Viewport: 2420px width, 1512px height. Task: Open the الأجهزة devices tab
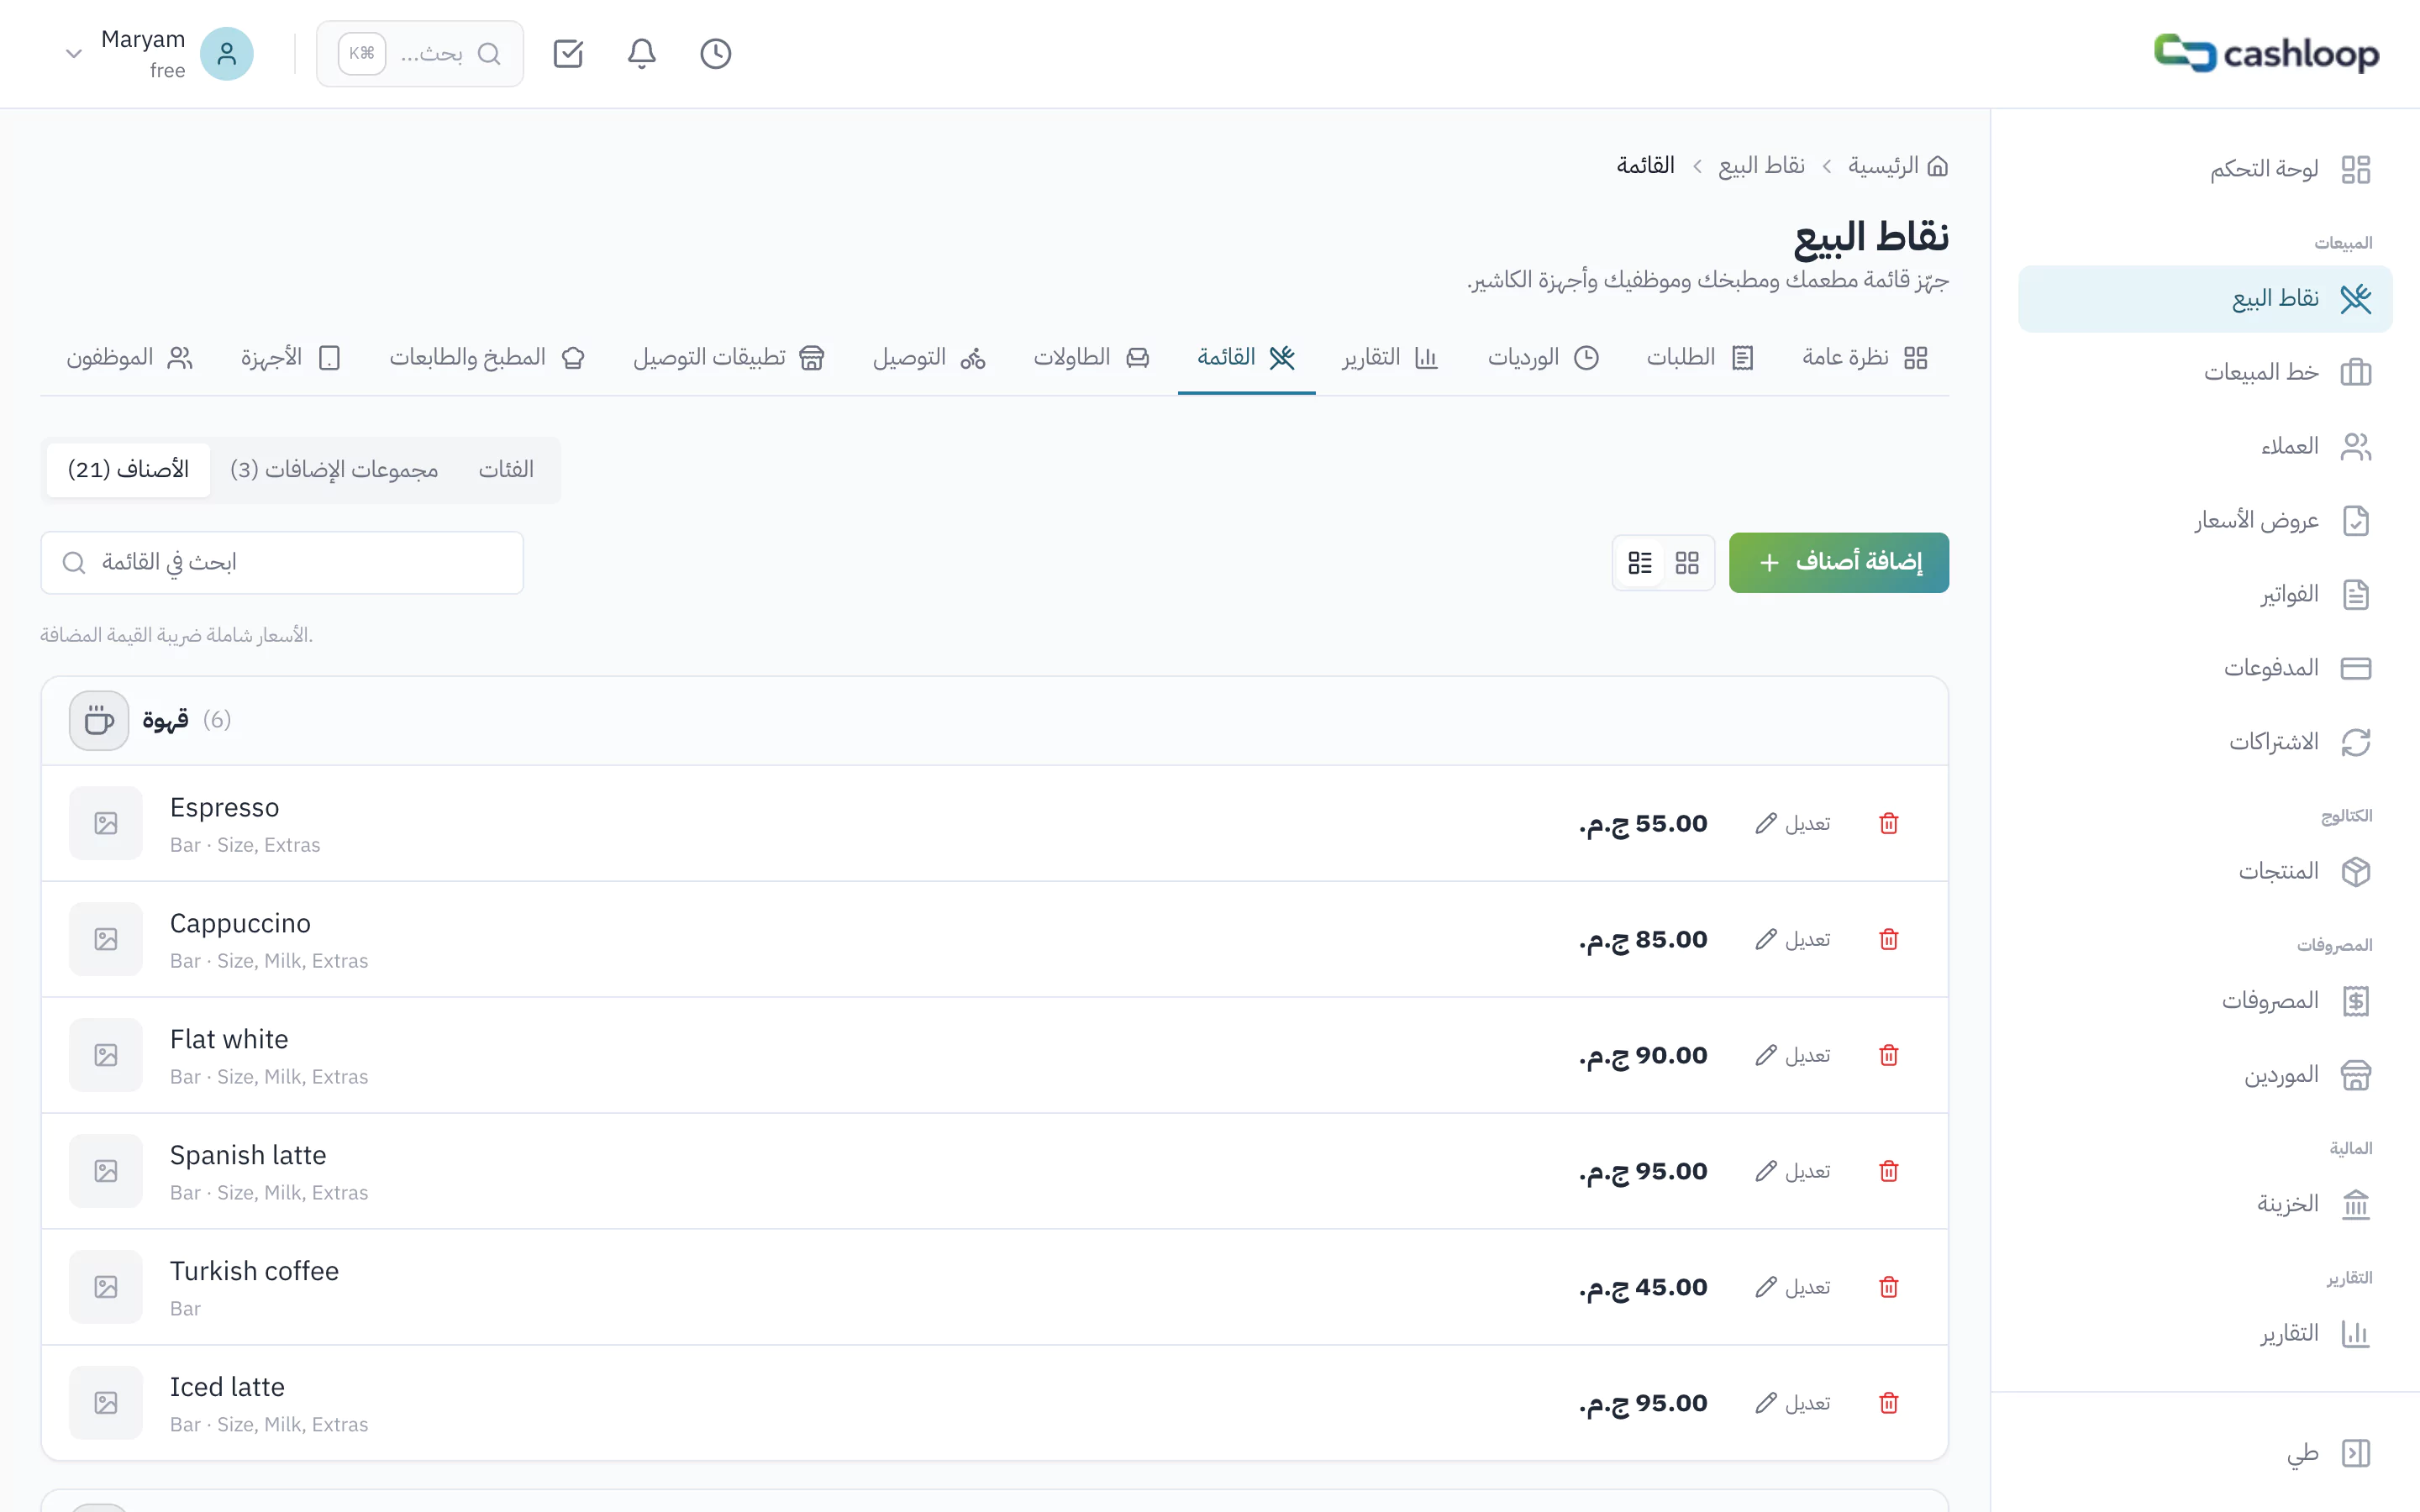[x=291, y=358]
